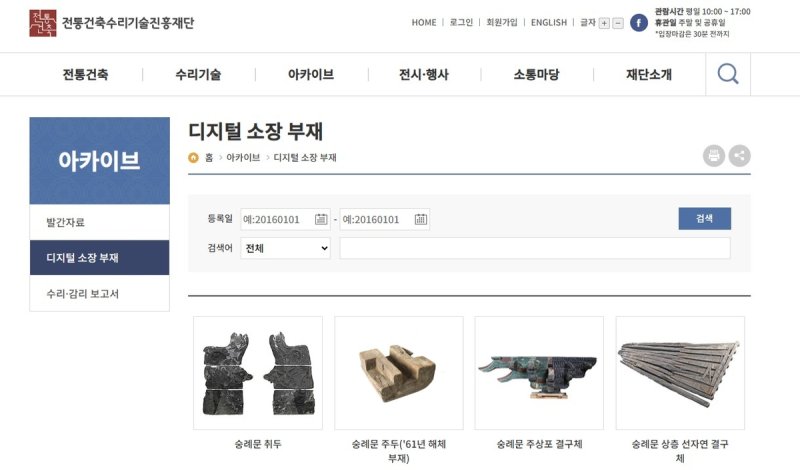Viewport: 800px width, 470px height.
Task: Click the 로그인 link
Action: 461,22
